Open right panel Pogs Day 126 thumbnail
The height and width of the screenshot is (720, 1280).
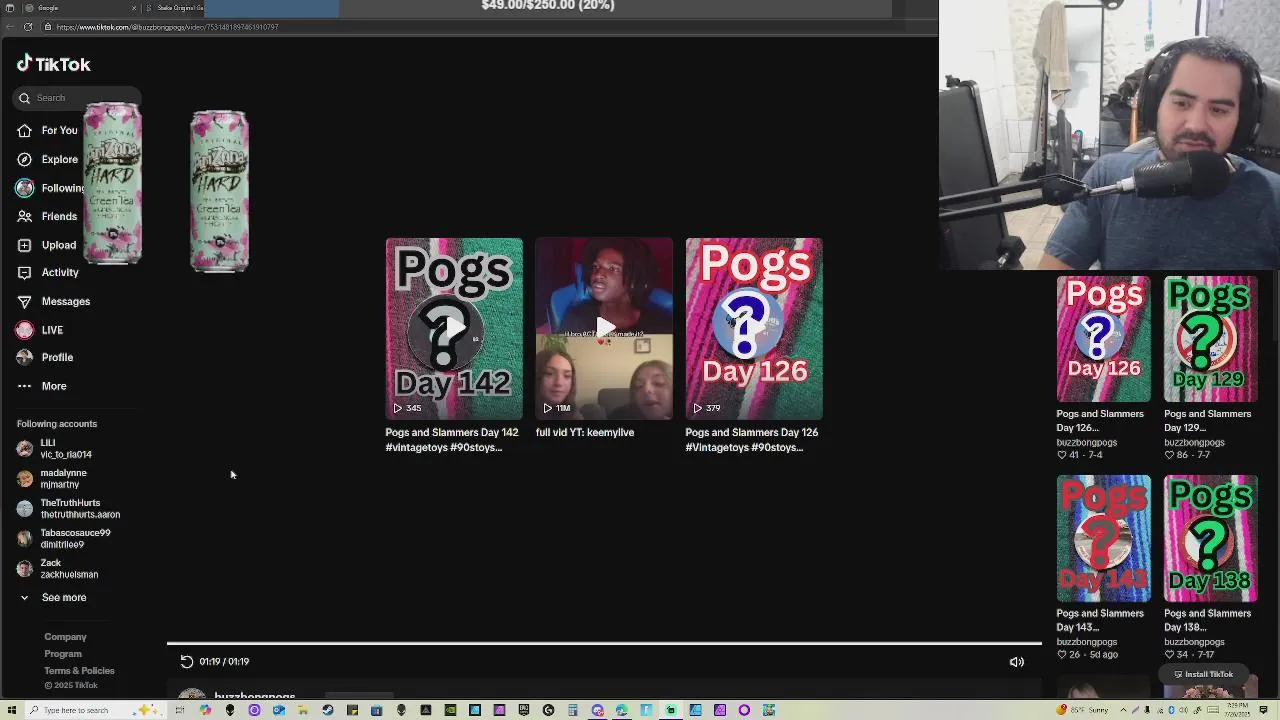coord(1104,339)
